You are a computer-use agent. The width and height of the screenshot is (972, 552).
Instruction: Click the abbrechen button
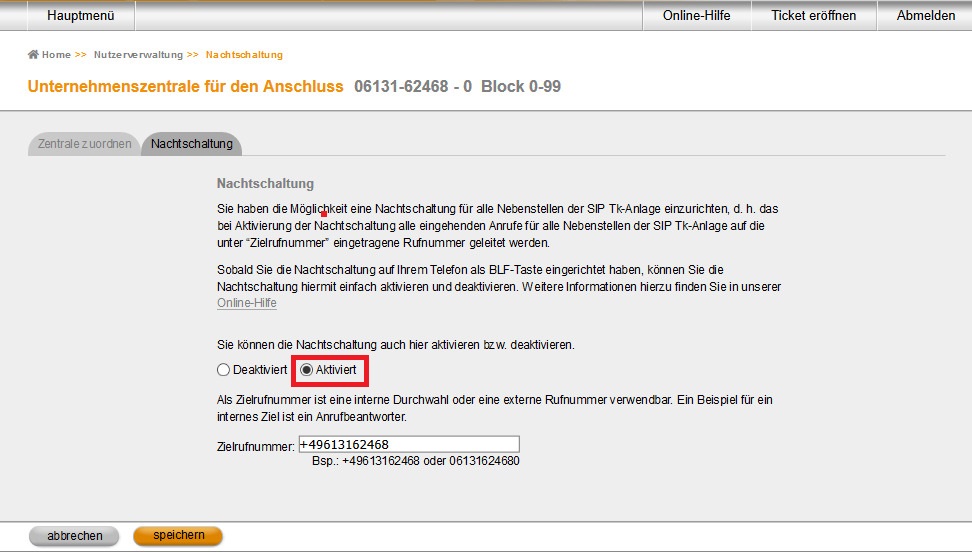tap(74, 536)
